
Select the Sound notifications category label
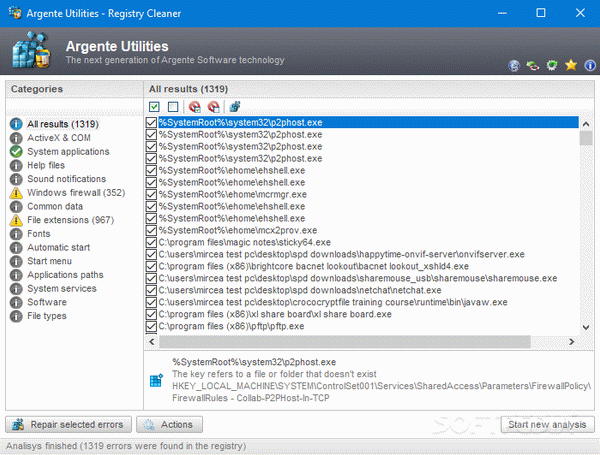pos(67,179)
